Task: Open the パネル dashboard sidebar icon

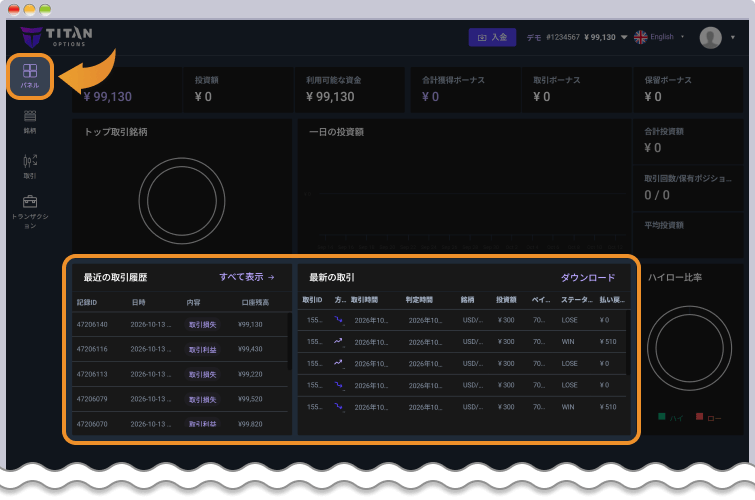Action: tap(30, 77)
